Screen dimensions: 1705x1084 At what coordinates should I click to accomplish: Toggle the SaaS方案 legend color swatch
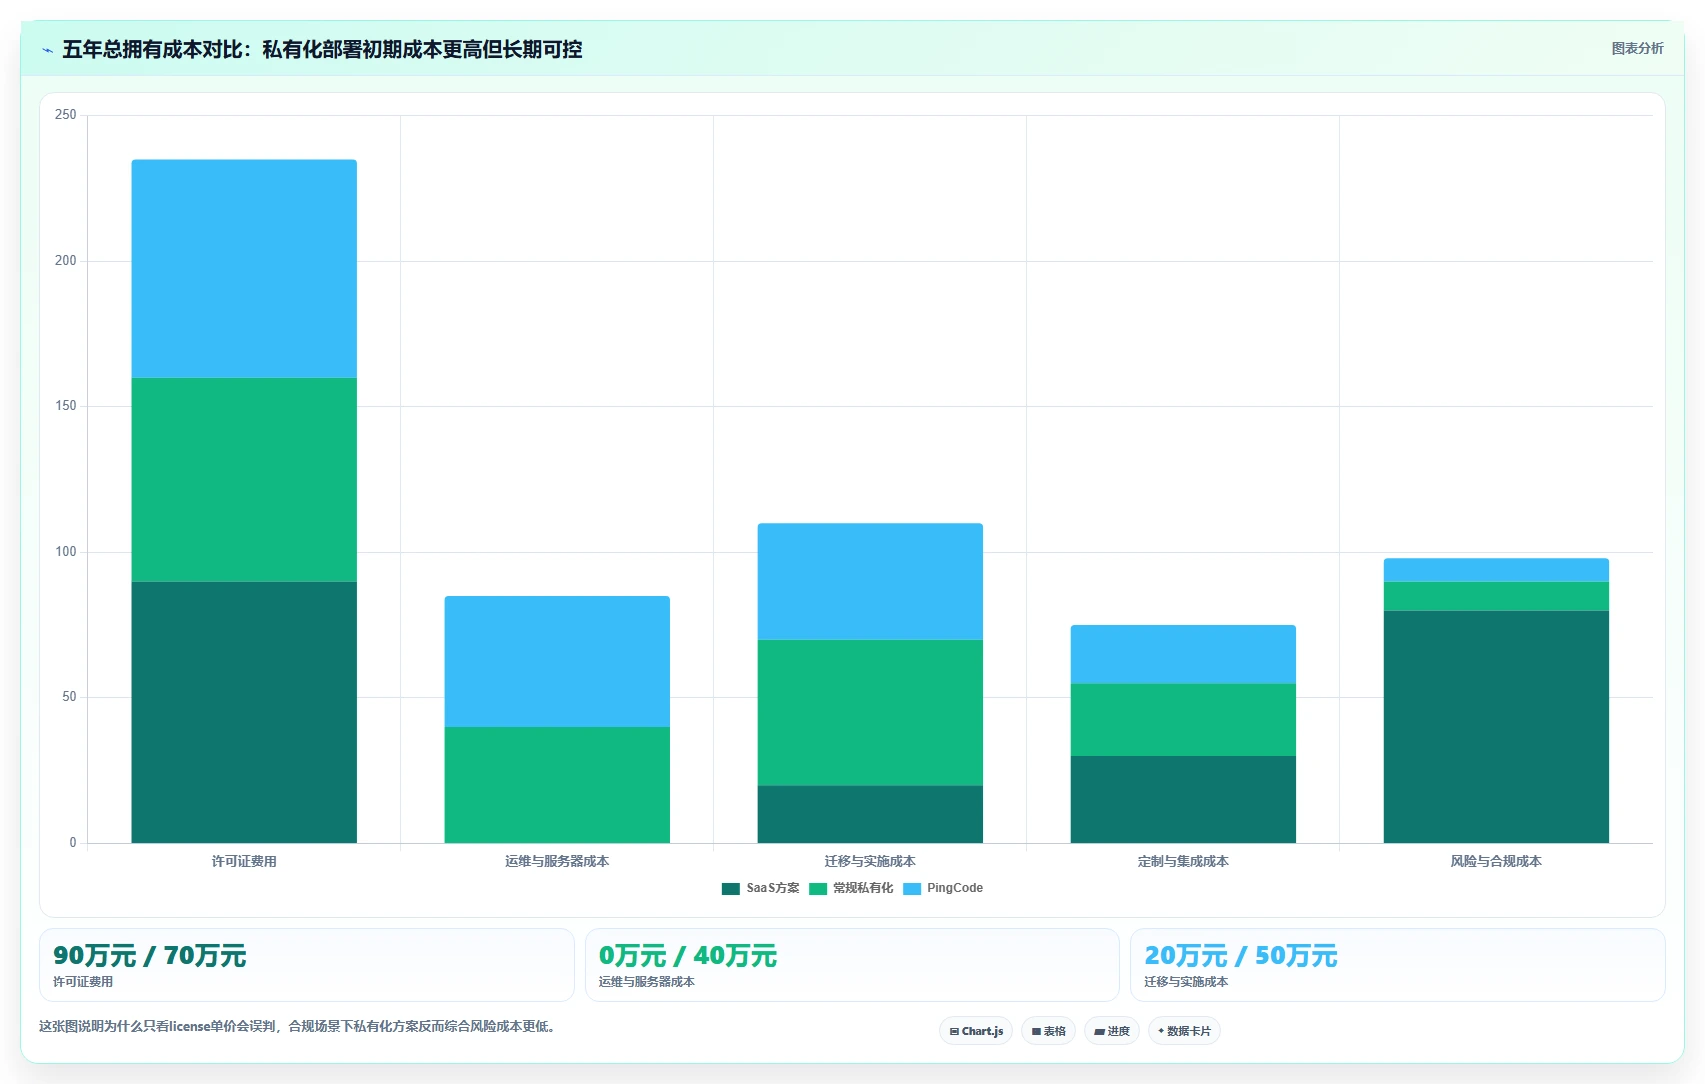click(x=730, y=888)
